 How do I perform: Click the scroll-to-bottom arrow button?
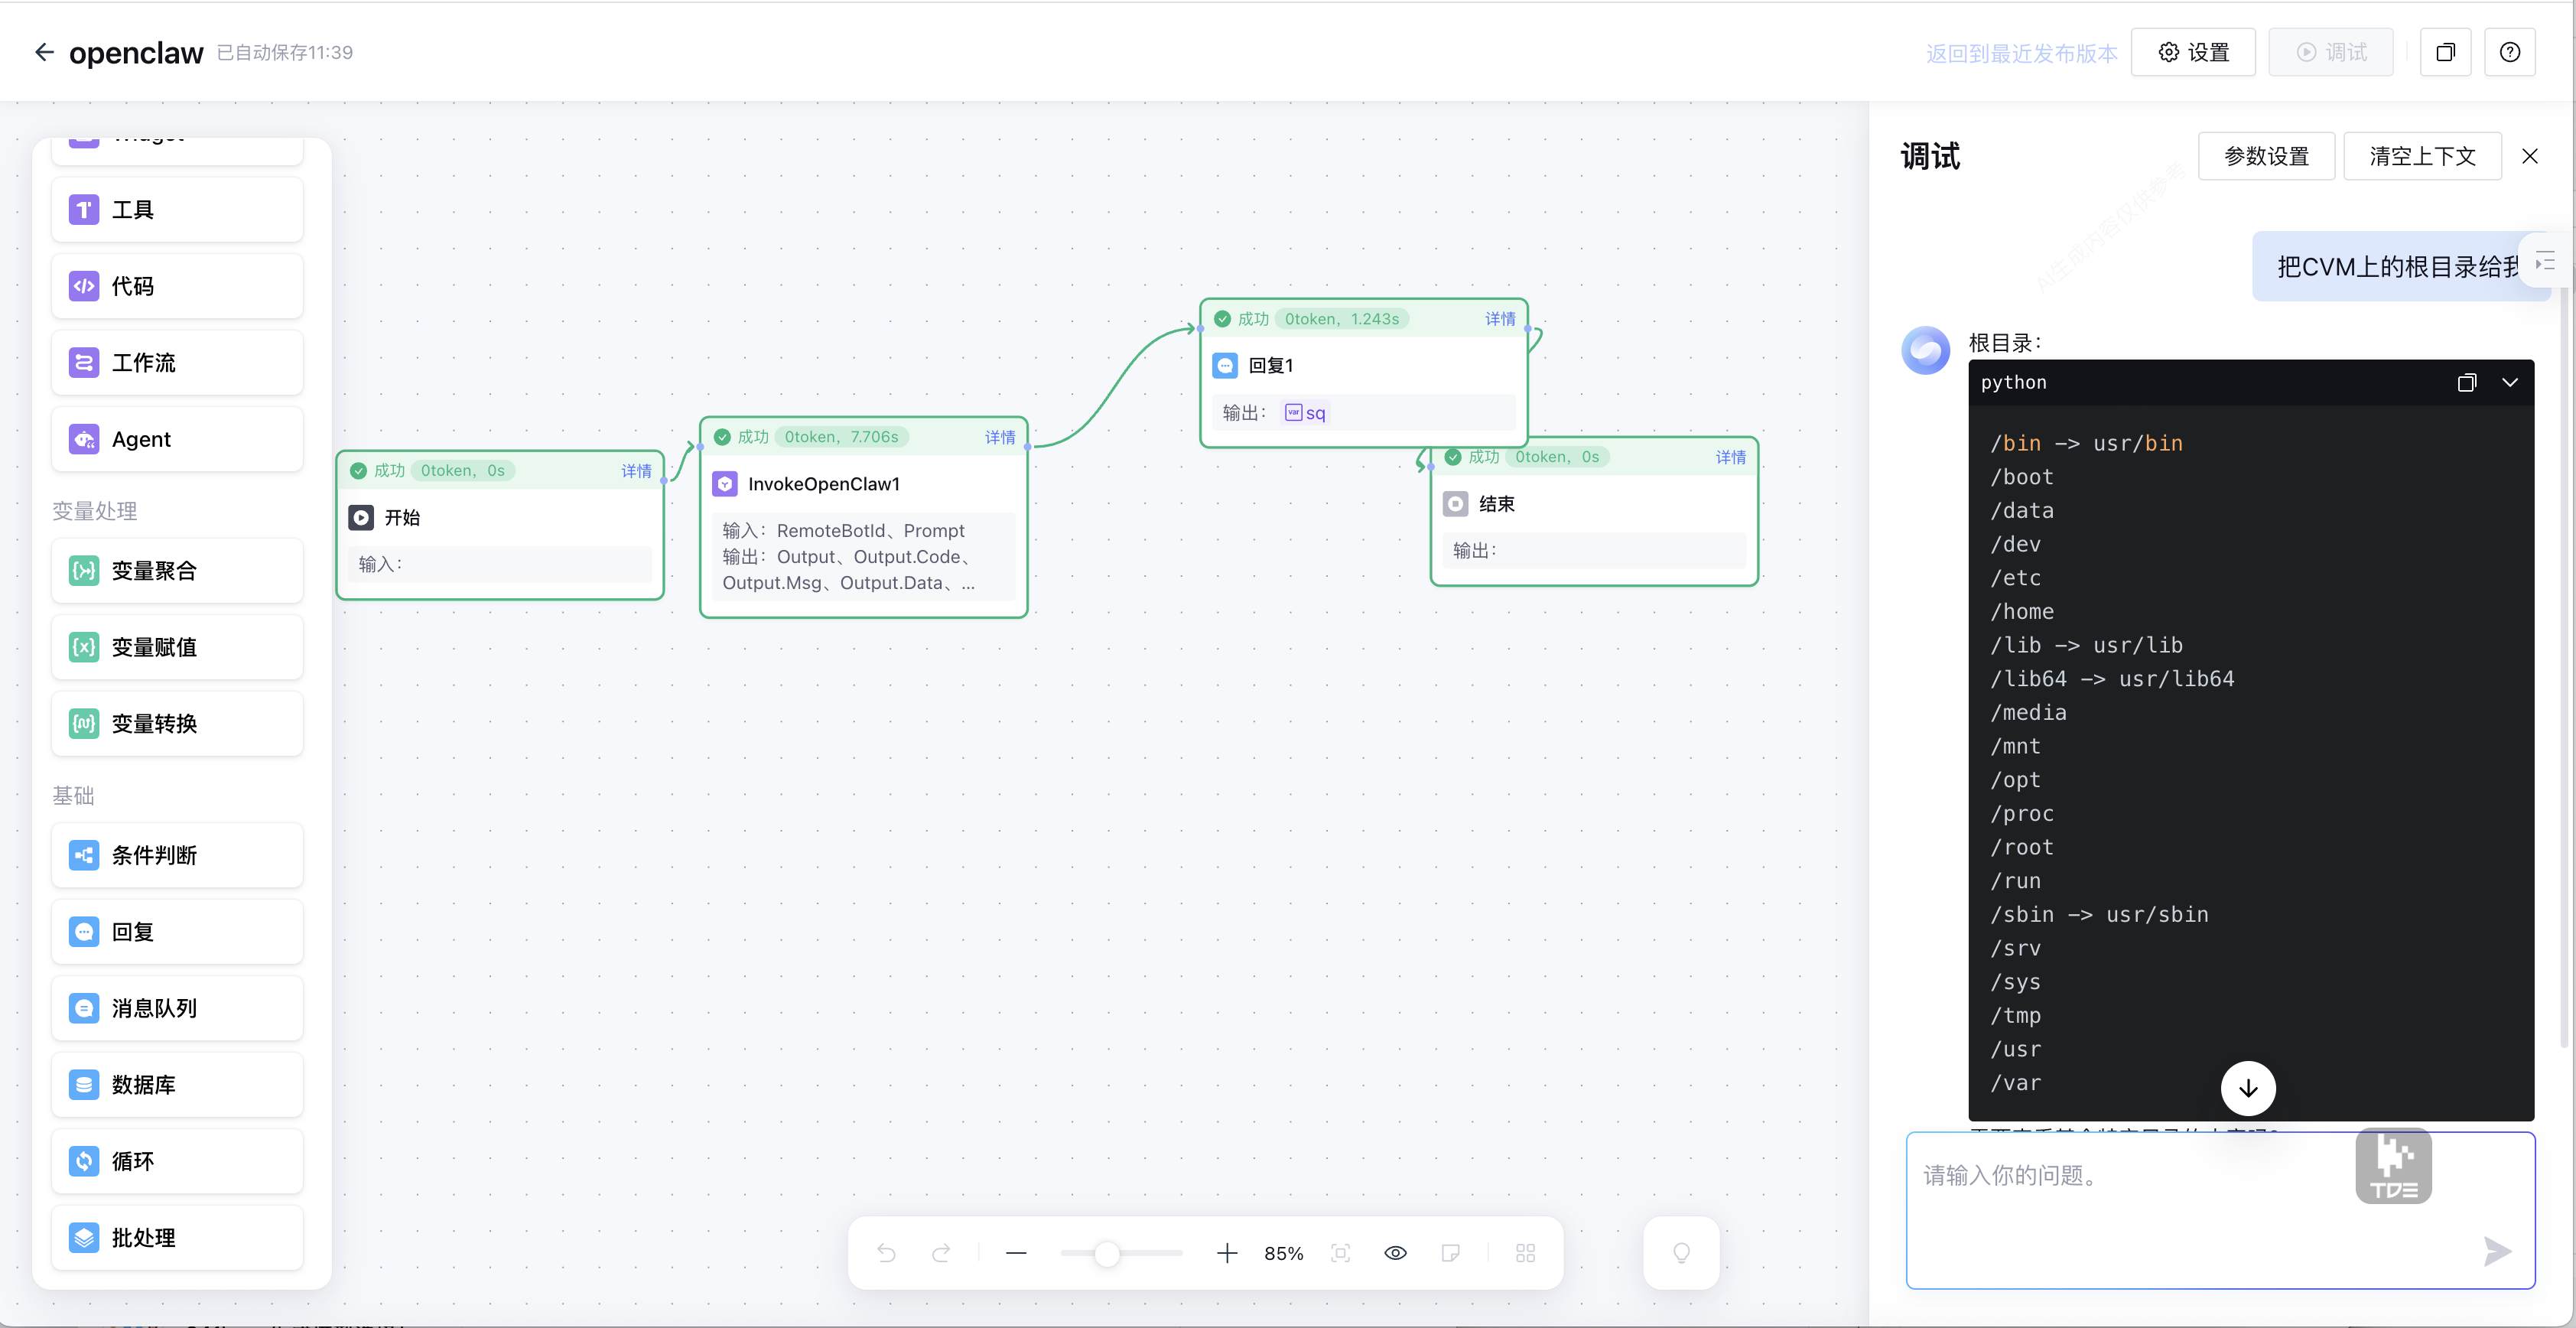pyautogui.click(x=2248, y=1088)
